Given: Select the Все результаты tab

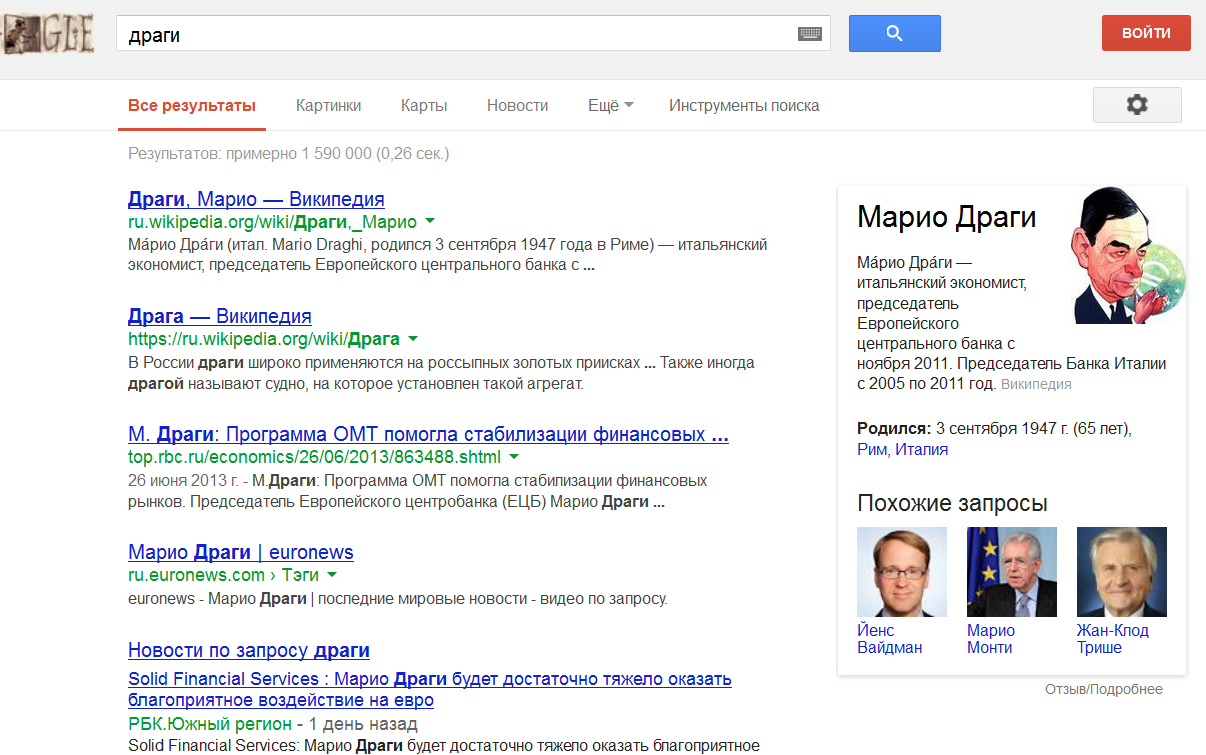Looking at the screenshot, I should (192, 105).
